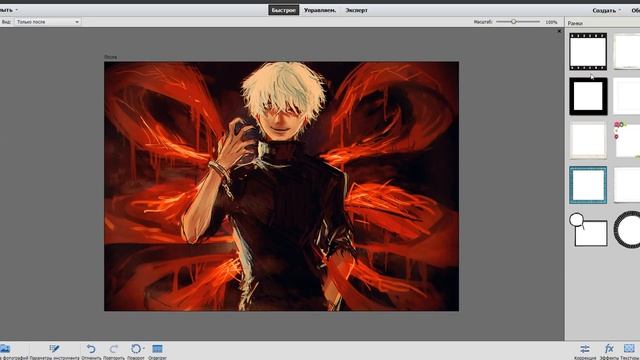Apply the plain white frame under black frame
The image size is (640, 360).
(x=588, y=140)
